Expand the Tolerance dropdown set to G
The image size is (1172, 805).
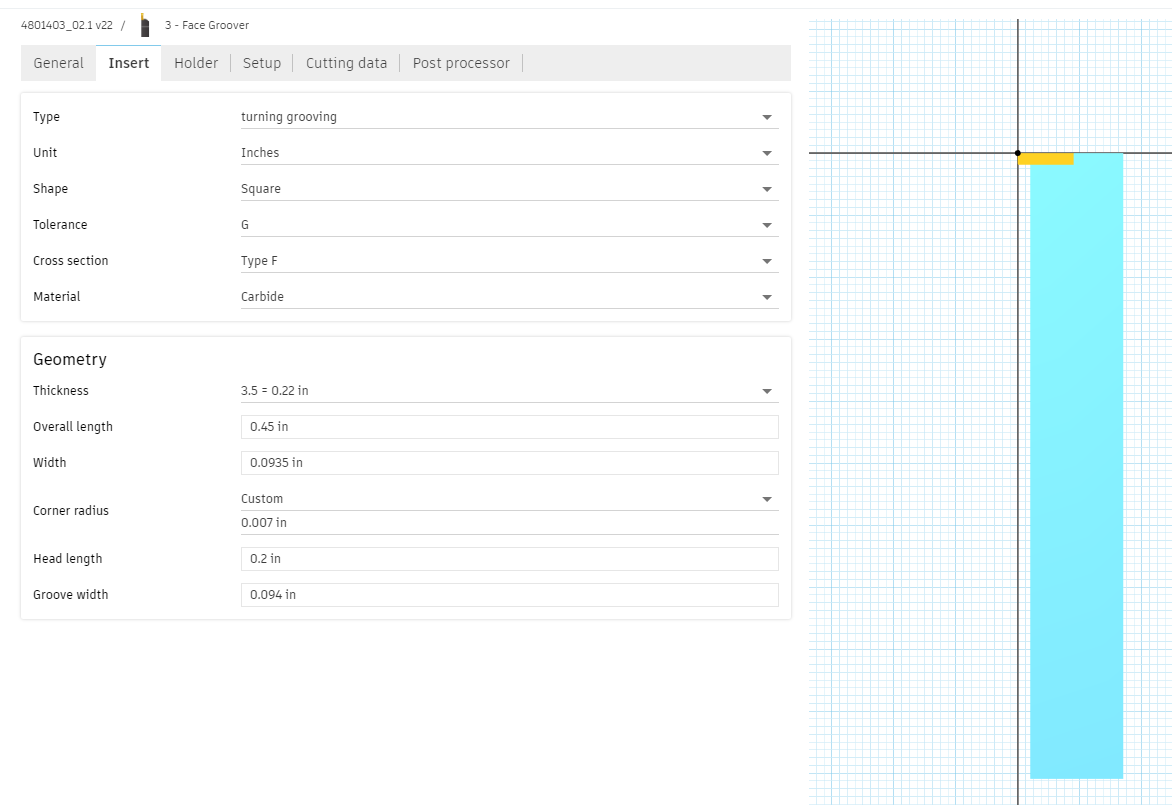coord(509,224)
